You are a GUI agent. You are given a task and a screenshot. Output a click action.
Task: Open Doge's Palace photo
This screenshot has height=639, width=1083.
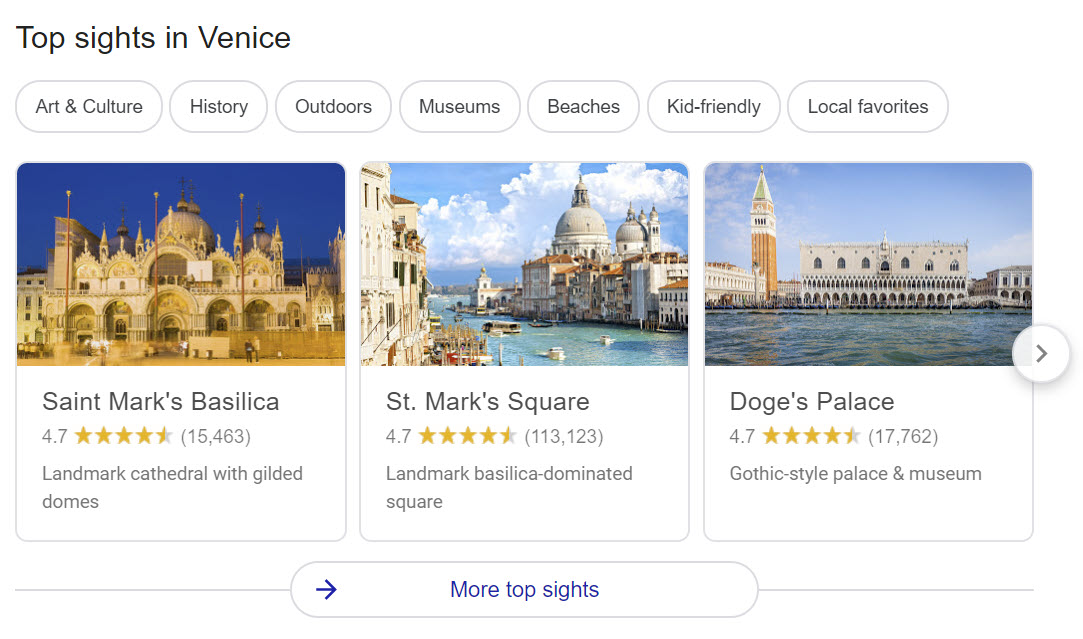[x=868, y=264]
